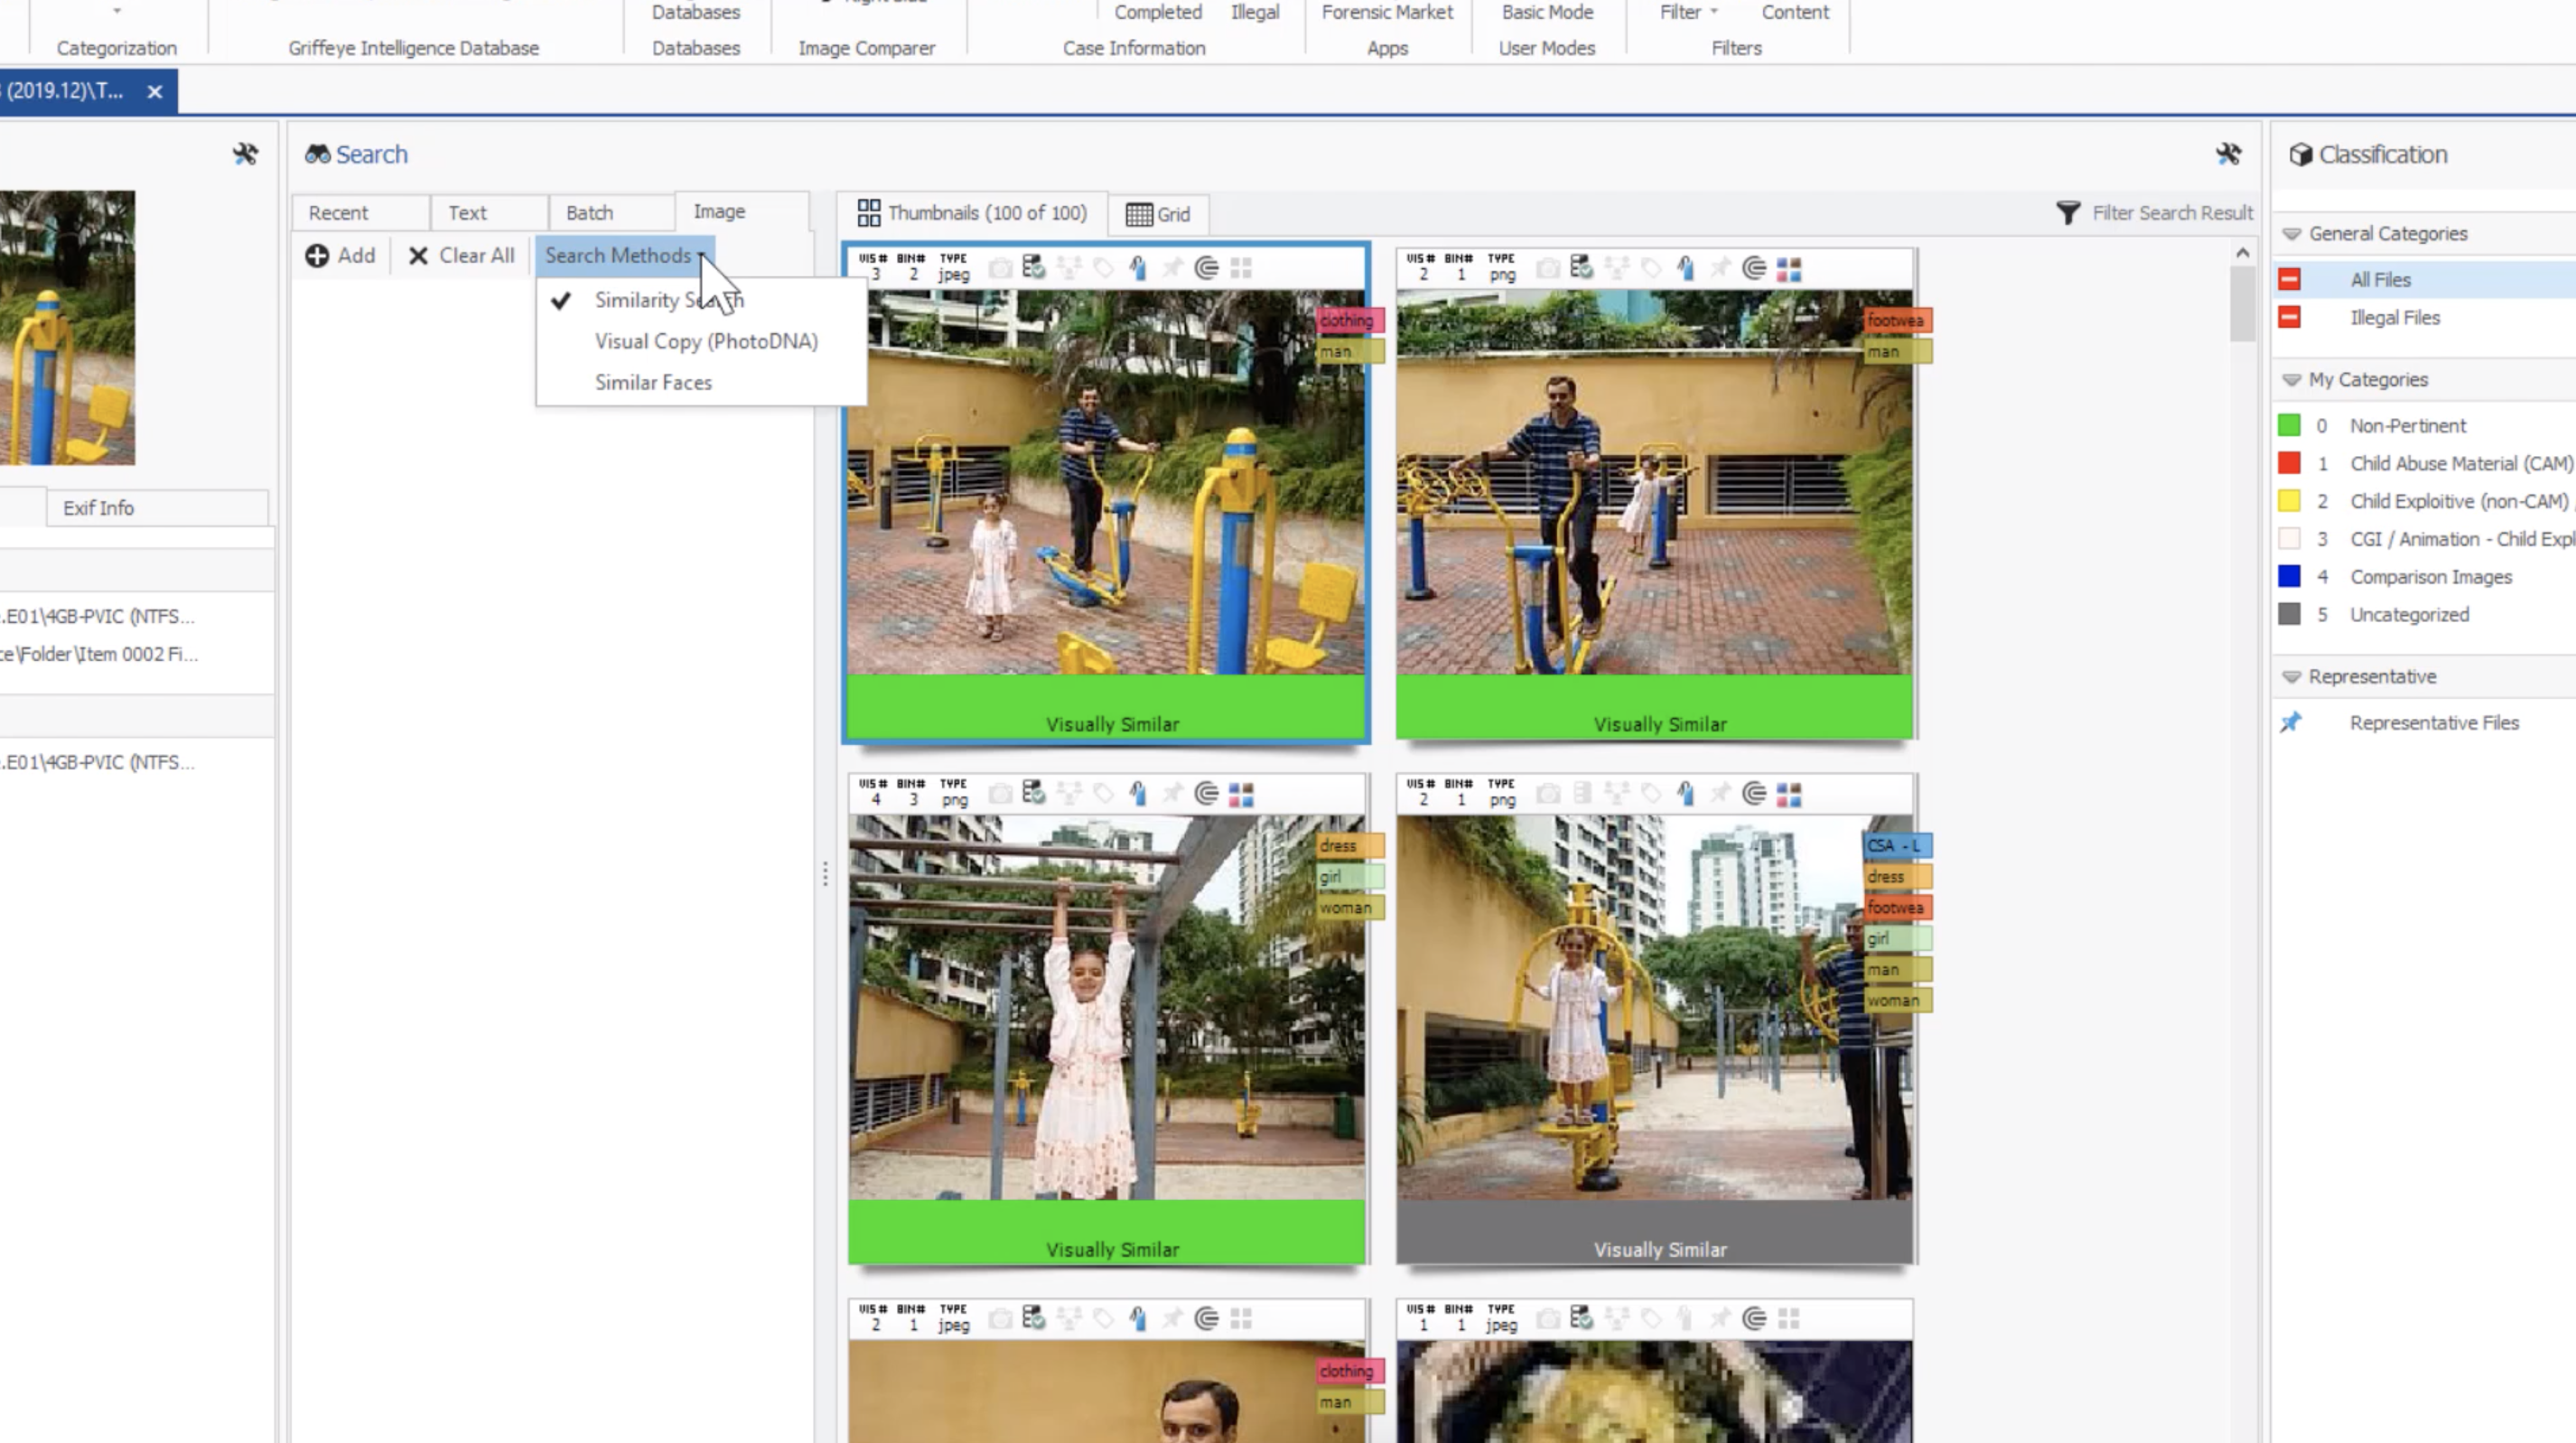Click the tag icon on the footwear-tagged png thumbnail
The height and width of the screenshot is (1443, 2576).
(x=1651, y=267)
